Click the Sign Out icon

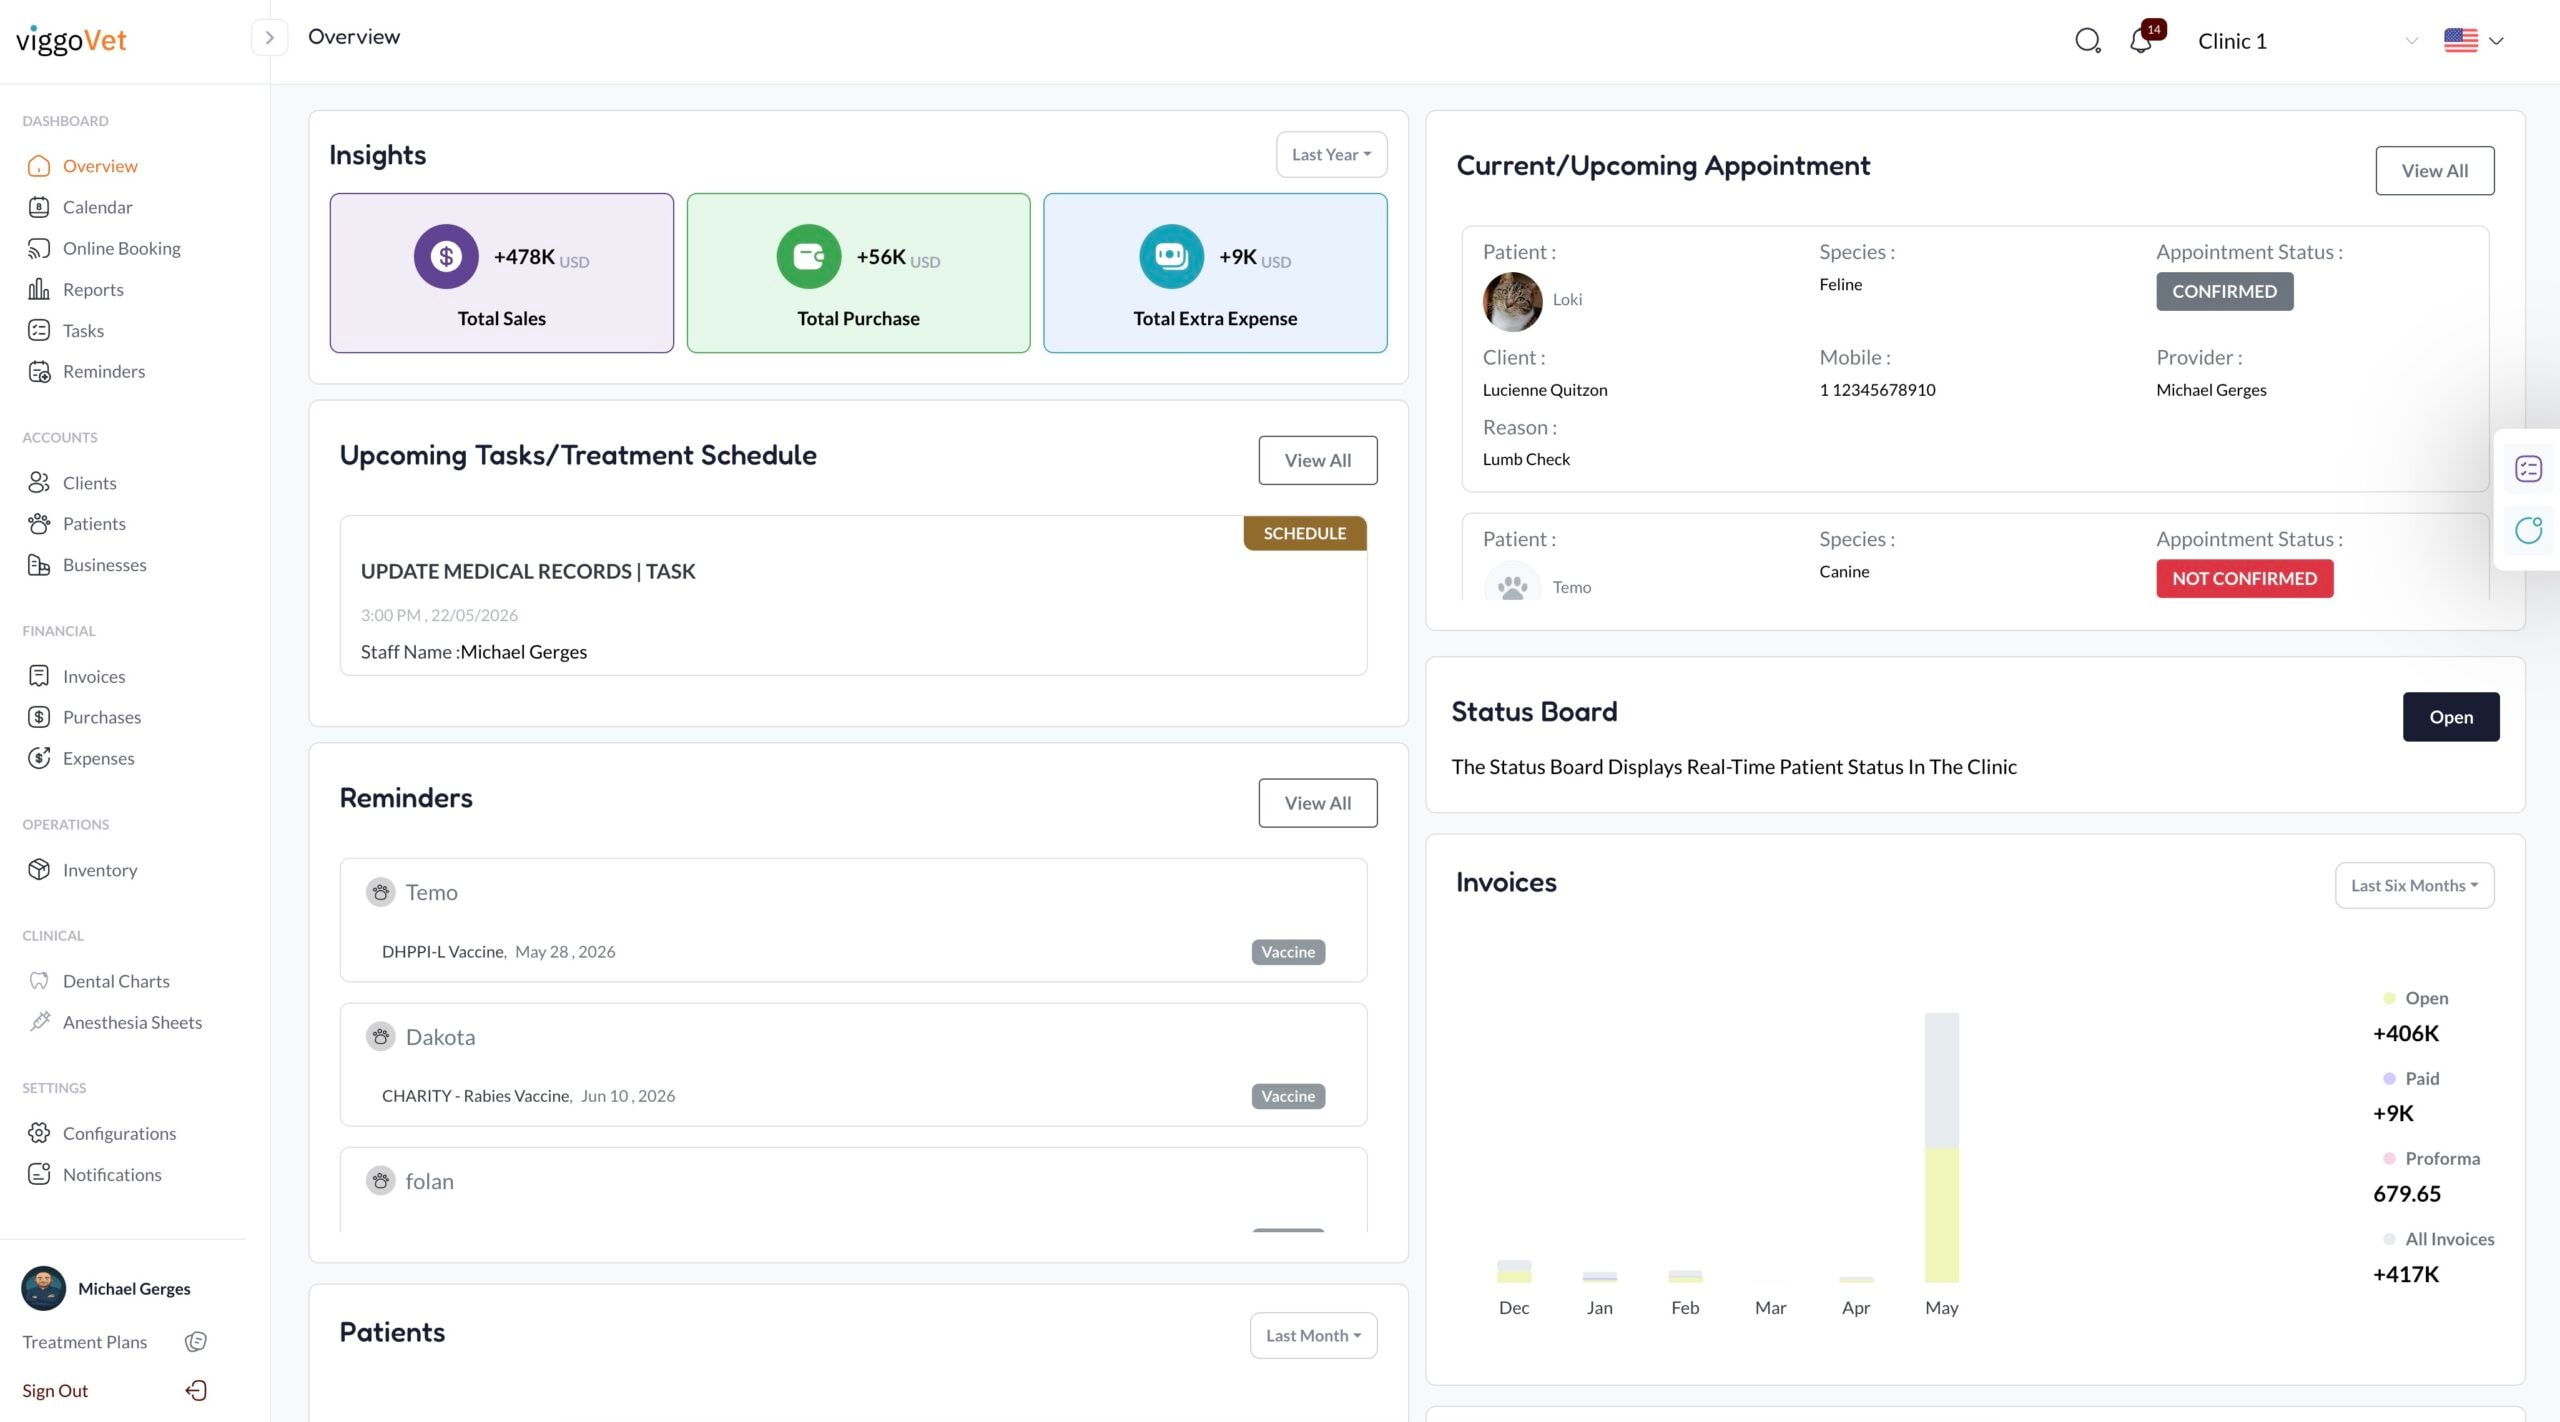(x=196, y=1390)
